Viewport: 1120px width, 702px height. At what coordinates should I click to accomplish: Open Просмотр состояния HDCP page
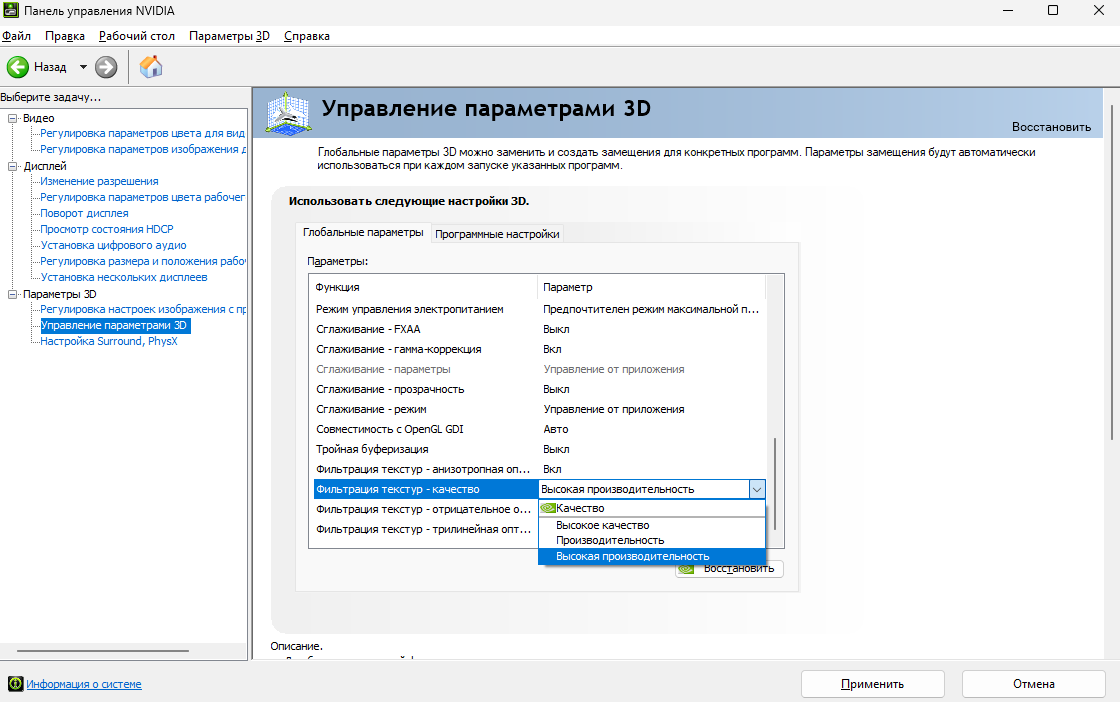(106, 229)
